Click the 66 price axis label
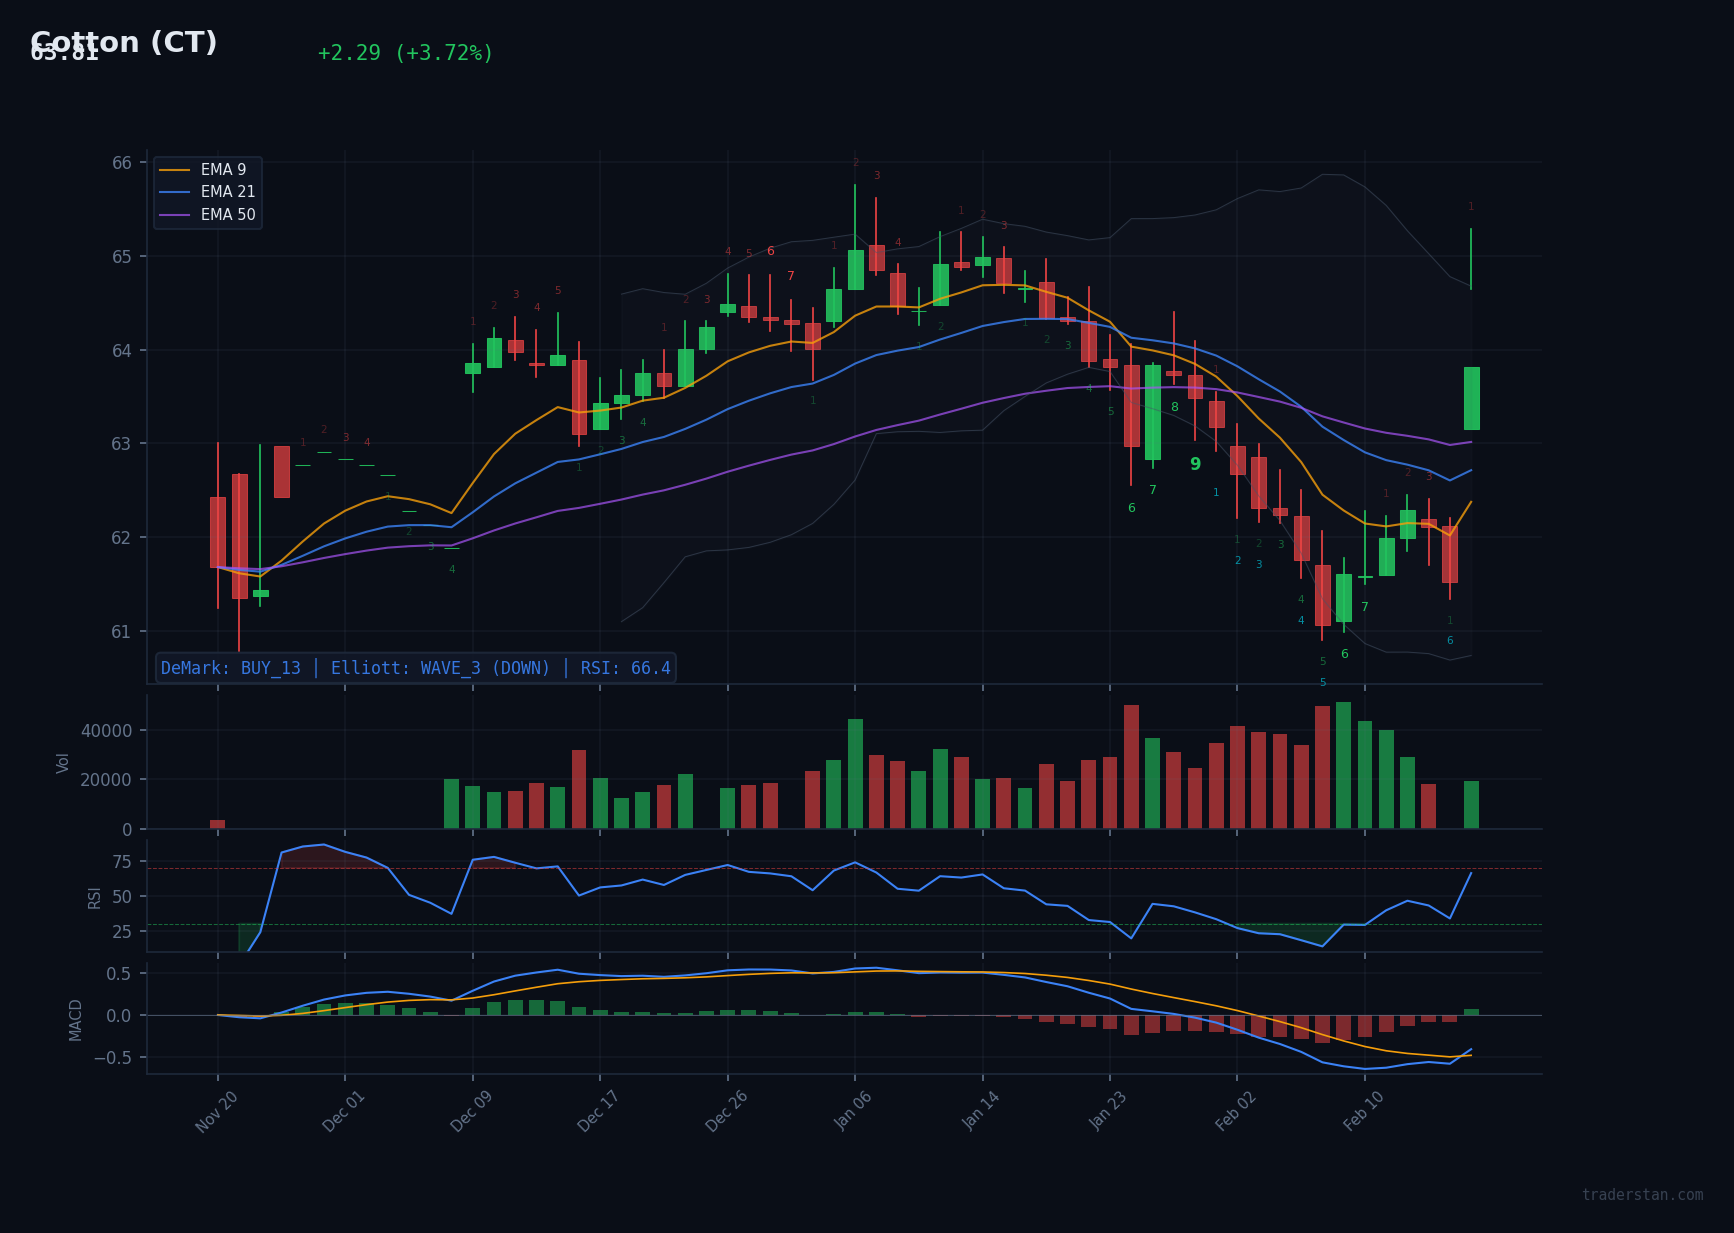Viewport: 1734px width, 1233px height. (x=121, y=163)
